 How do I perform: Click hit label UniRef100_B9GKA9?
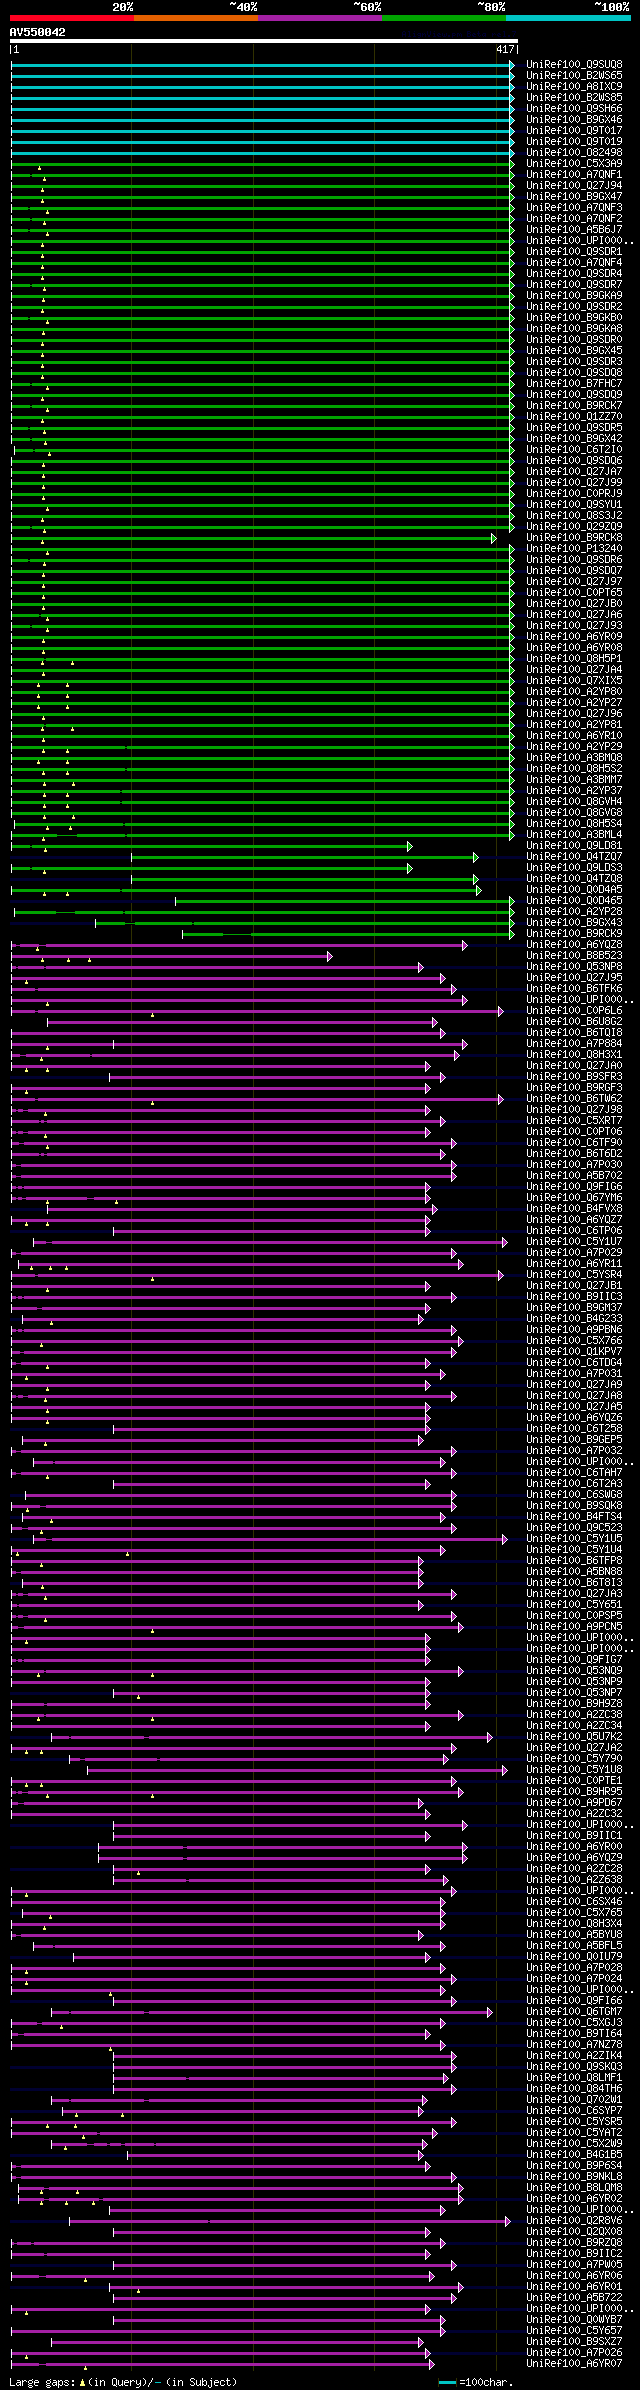(x=574, y=296)
